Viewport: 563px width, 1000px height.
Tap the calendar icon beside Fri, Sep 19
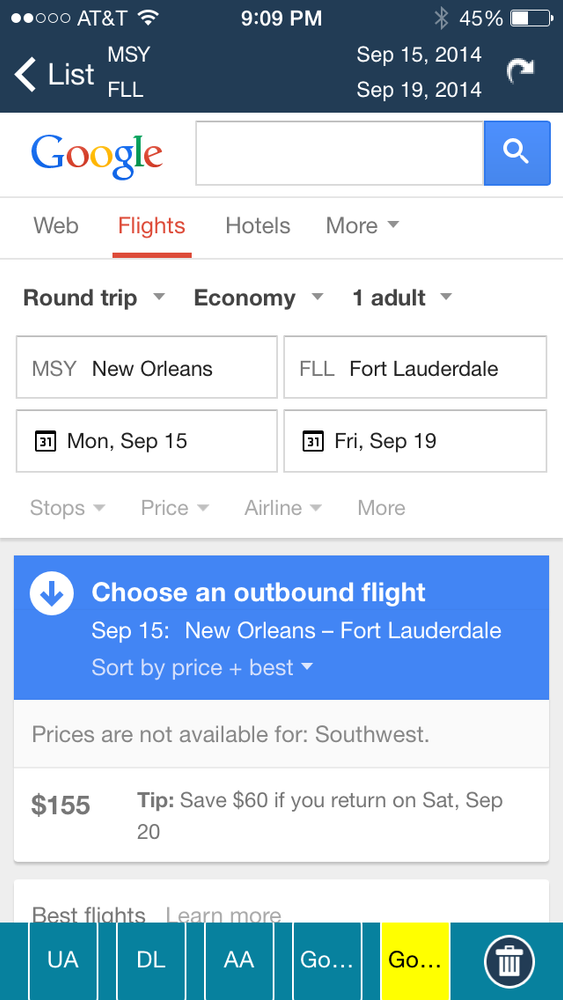[x=312, y=441]
